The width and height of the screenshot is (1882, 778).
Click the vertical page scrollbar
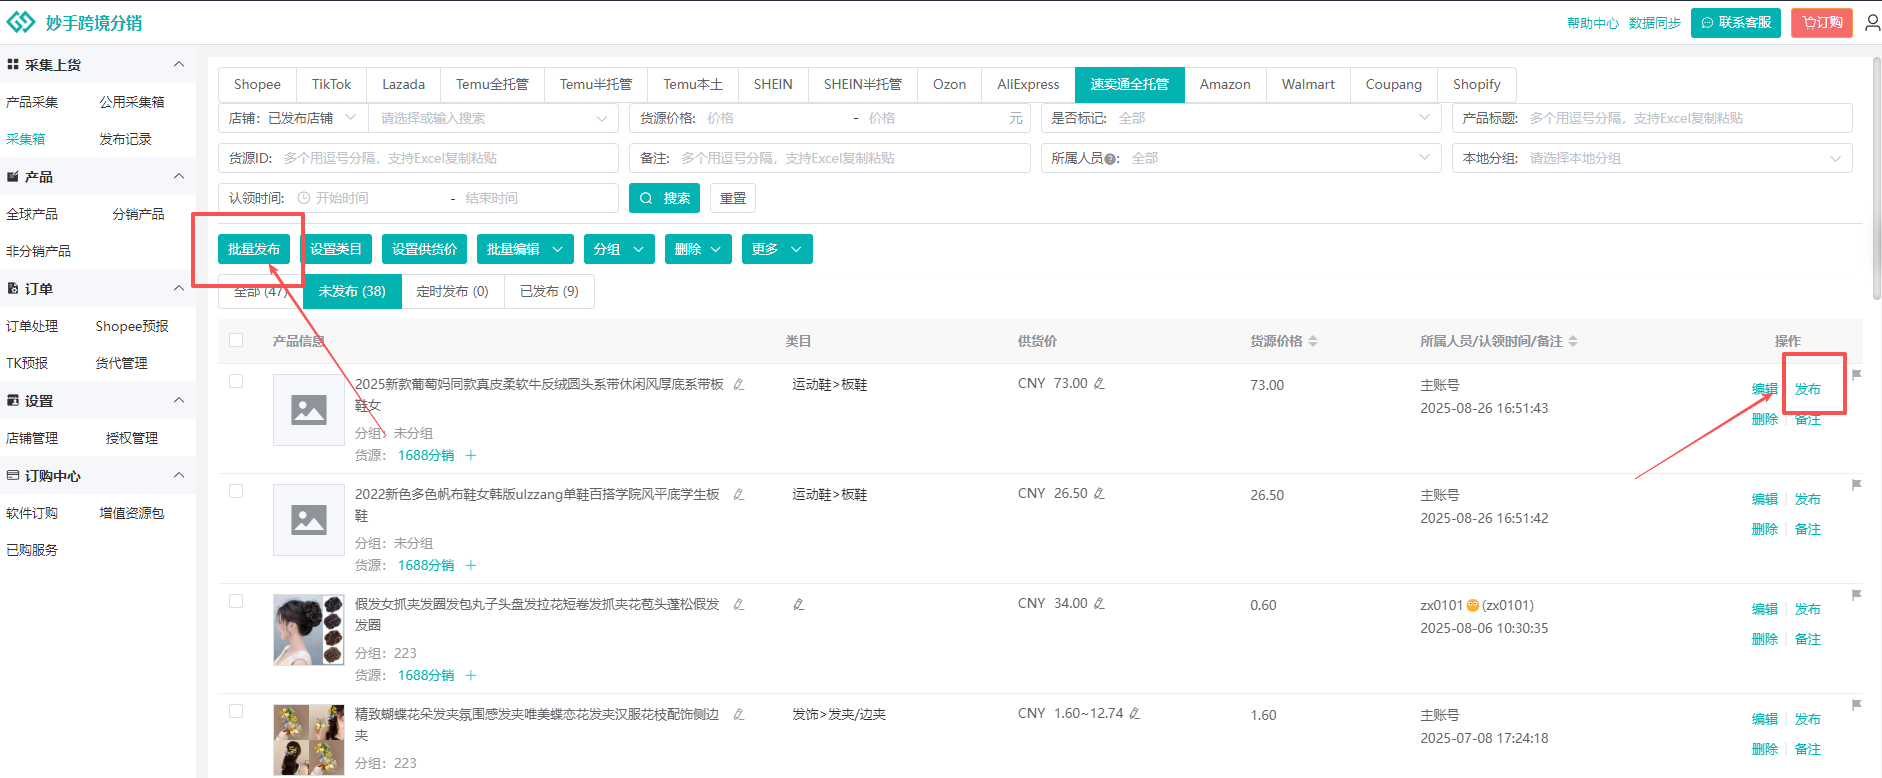coord(1876,180)
